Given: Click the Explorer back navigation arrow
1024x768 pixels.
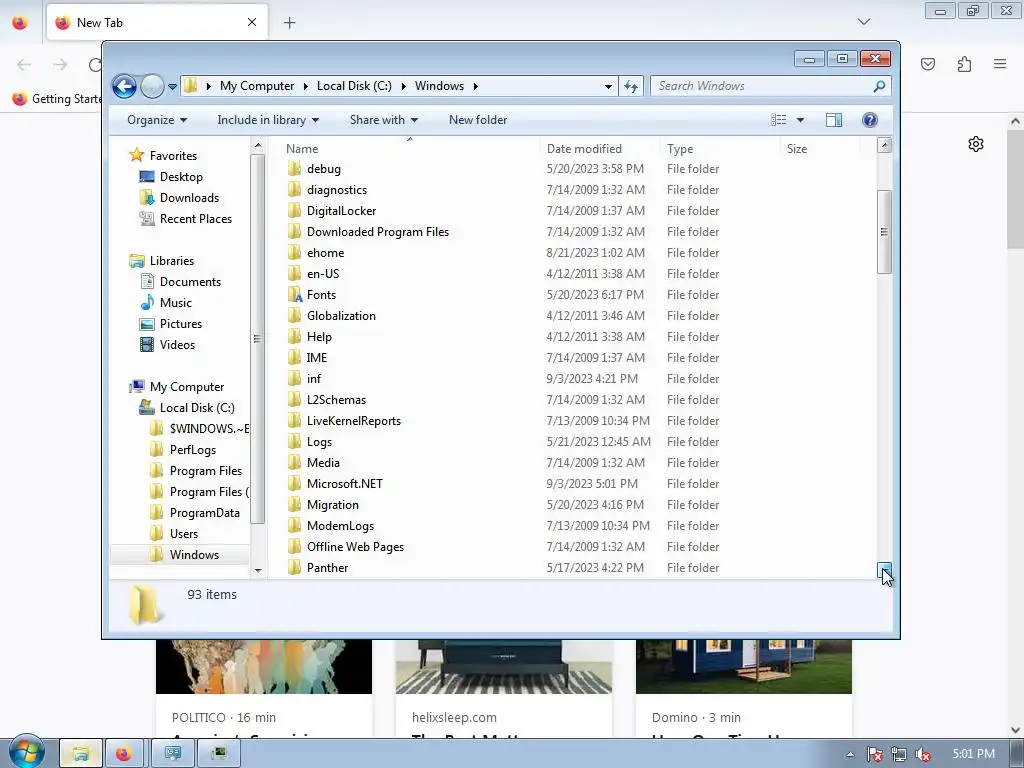Looking at the screenshot, I should tap(124, 86).
